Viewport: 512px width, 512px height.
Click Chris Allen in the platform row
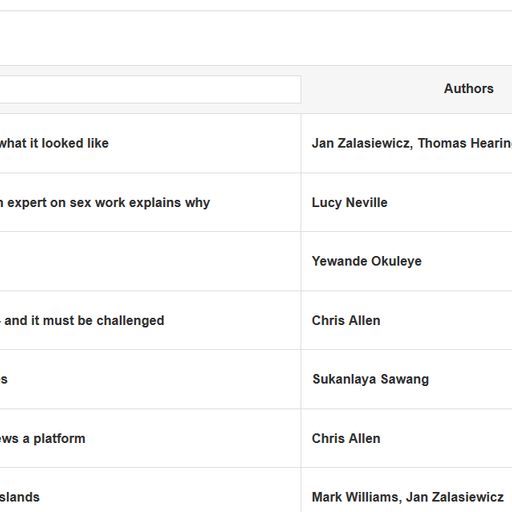pyautogui.click(x=346, y=438)
